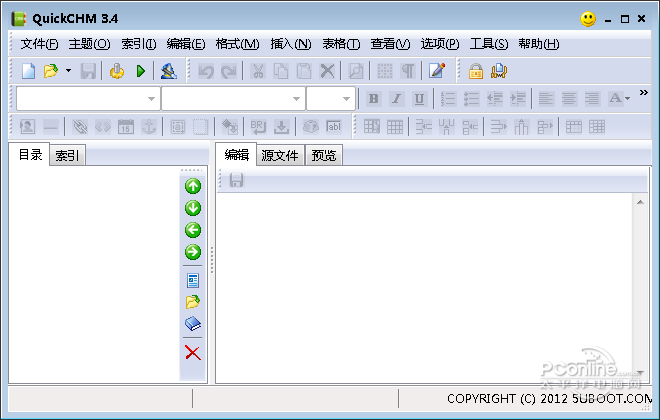660x420 pixels.
Task: Click the compile CHM icon
Action: coord(117,71)
